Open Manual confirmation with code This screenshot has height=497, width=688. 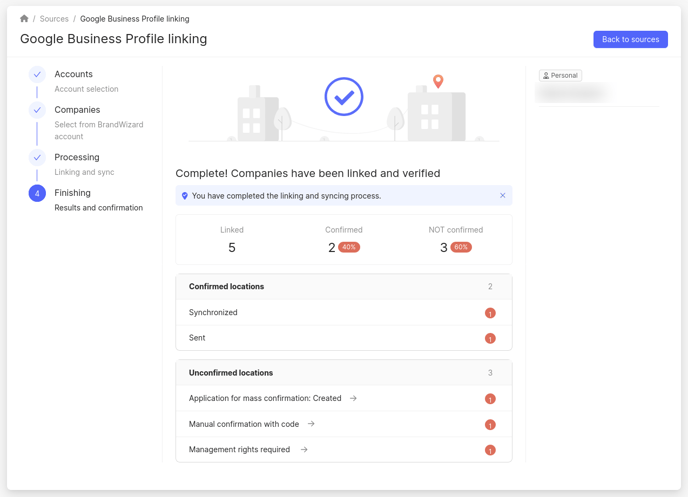244,424
